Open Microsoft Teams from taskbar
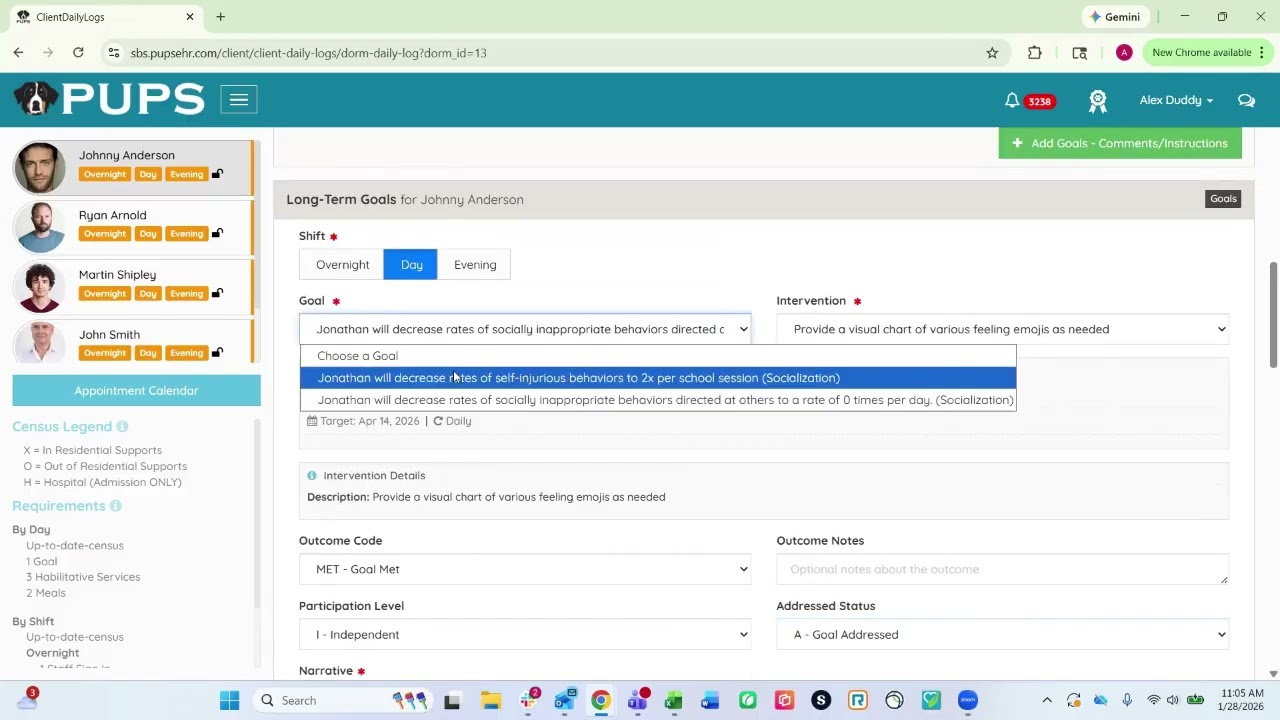The width and height of the screenshot is (1280, 720). tap(637, 700)
